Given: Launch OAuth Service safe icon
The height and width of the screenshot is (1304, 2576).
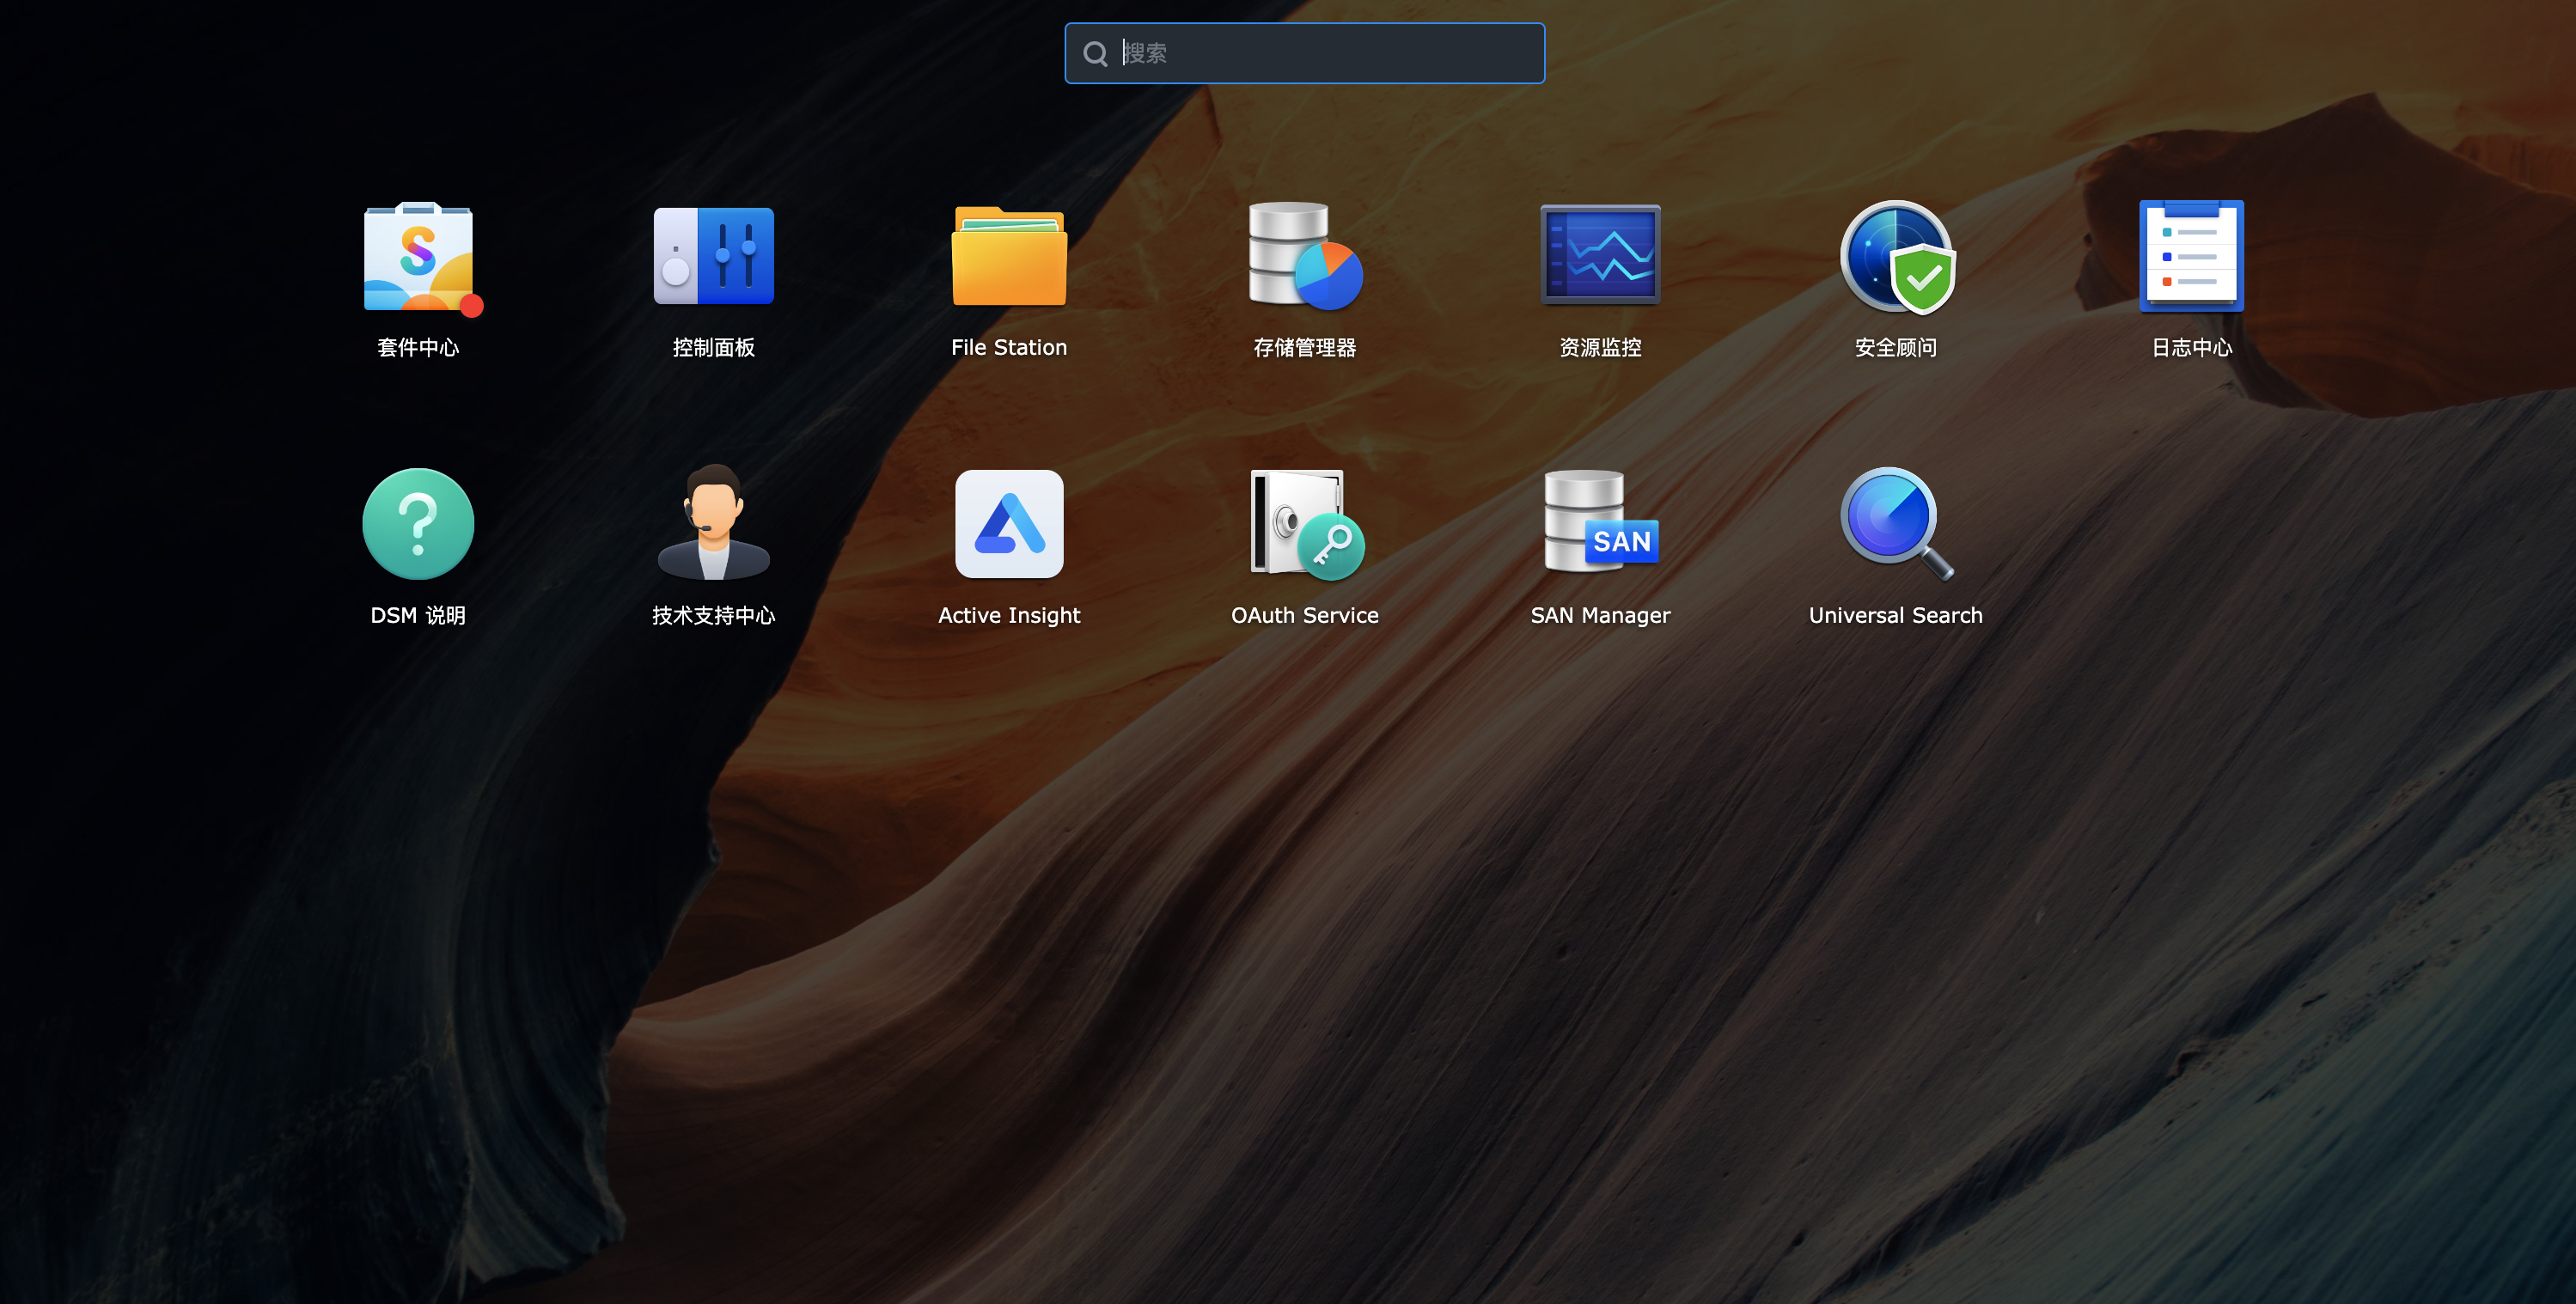Looking at the screenshot, I should coord(1304,524).
